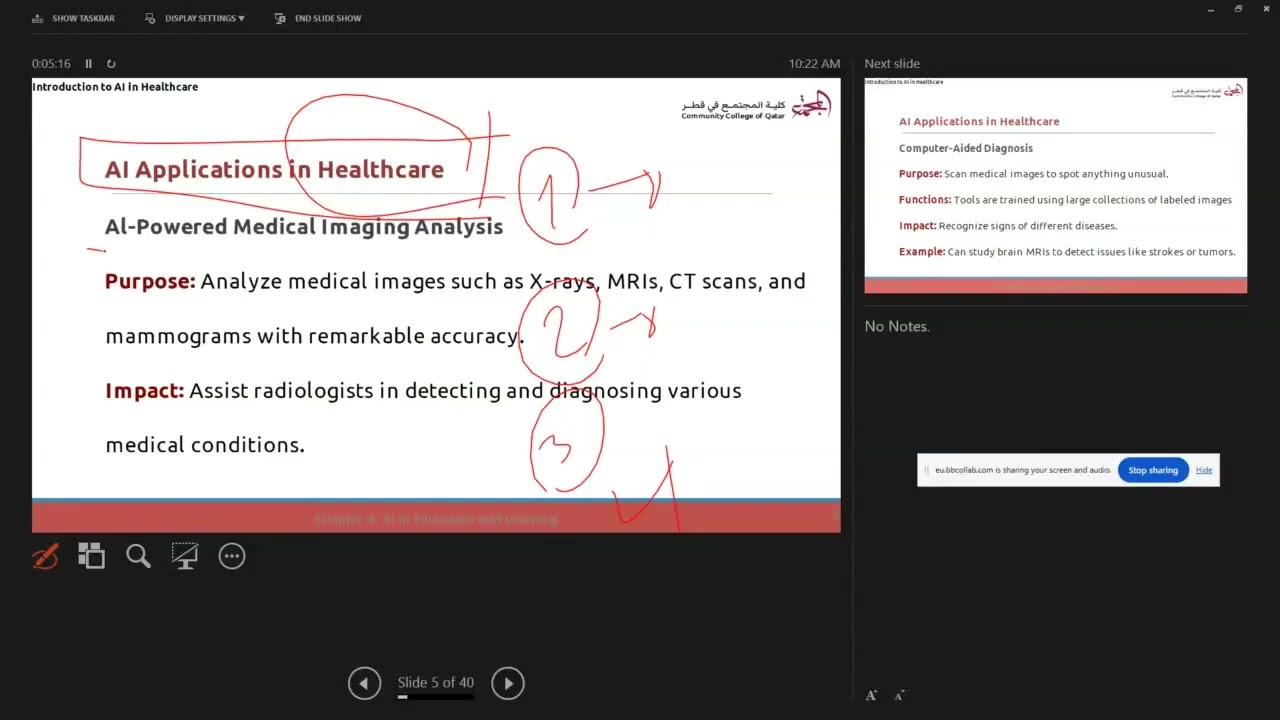Click the Community College of Qatar logo
The image size is (1280, 720).
click(756, 105)
